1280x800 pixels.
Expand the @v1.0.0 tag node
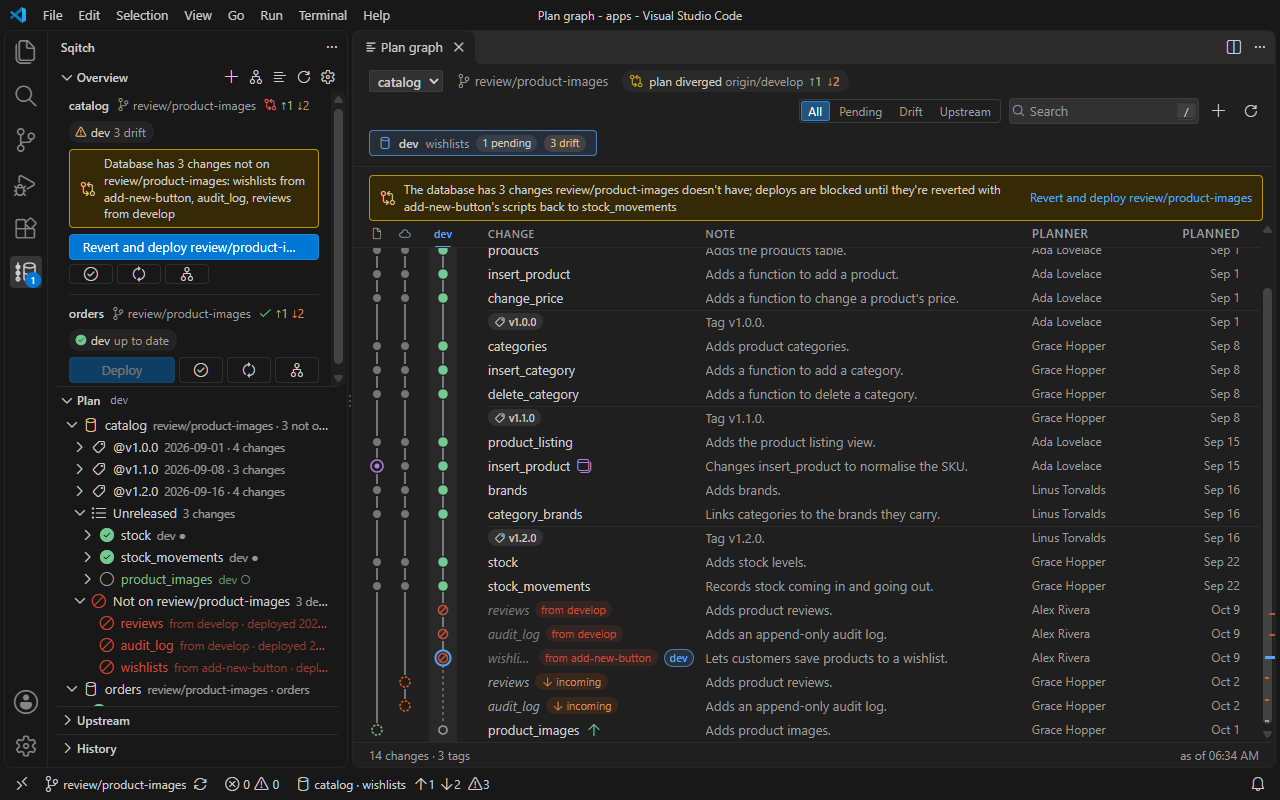coord(80,447)
